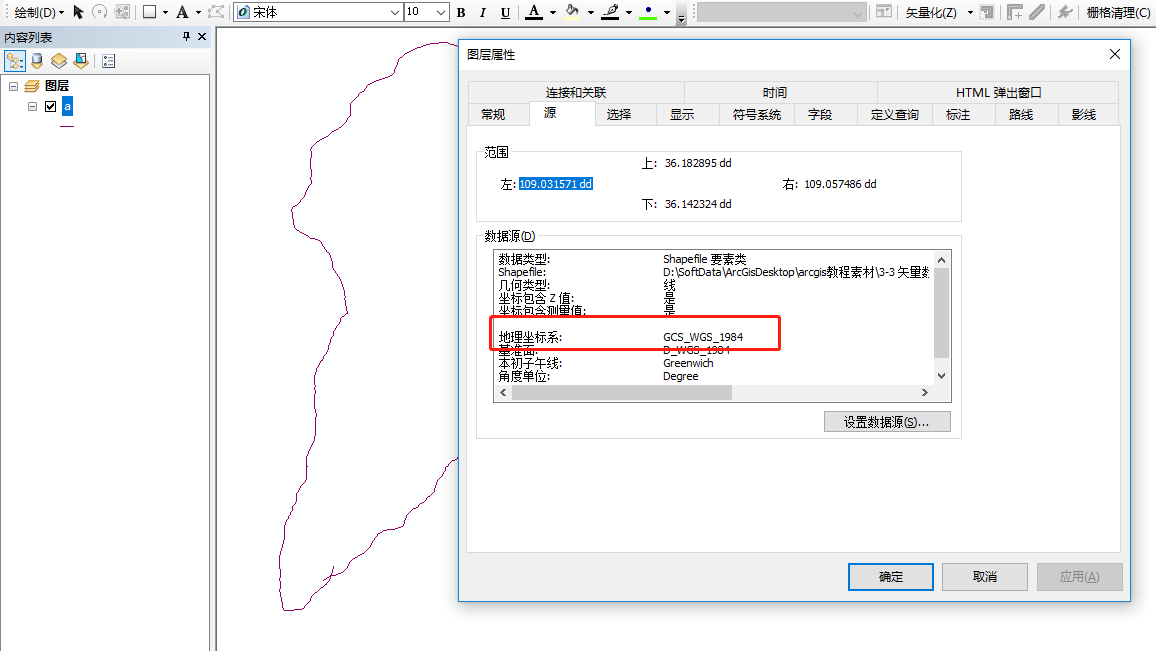Viewport: 1156px width, 651px height.
Task: Switch to List By Source view
Action: tap(36, 60)
